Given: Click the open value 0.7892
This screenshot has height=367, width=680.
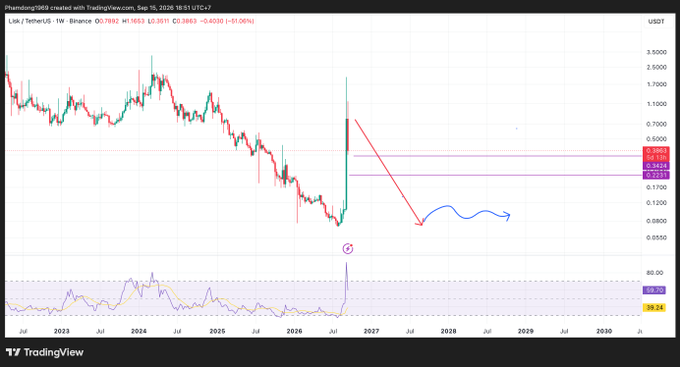Looking at the screenshot, I should [108, 21].
